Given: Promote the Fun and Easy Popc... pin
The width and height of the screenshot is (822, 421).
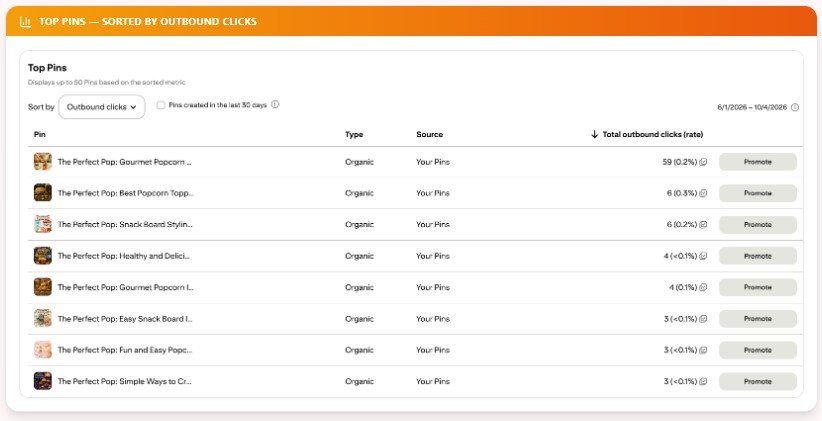Looking at the screenshot, I should [x=758, y=350].
